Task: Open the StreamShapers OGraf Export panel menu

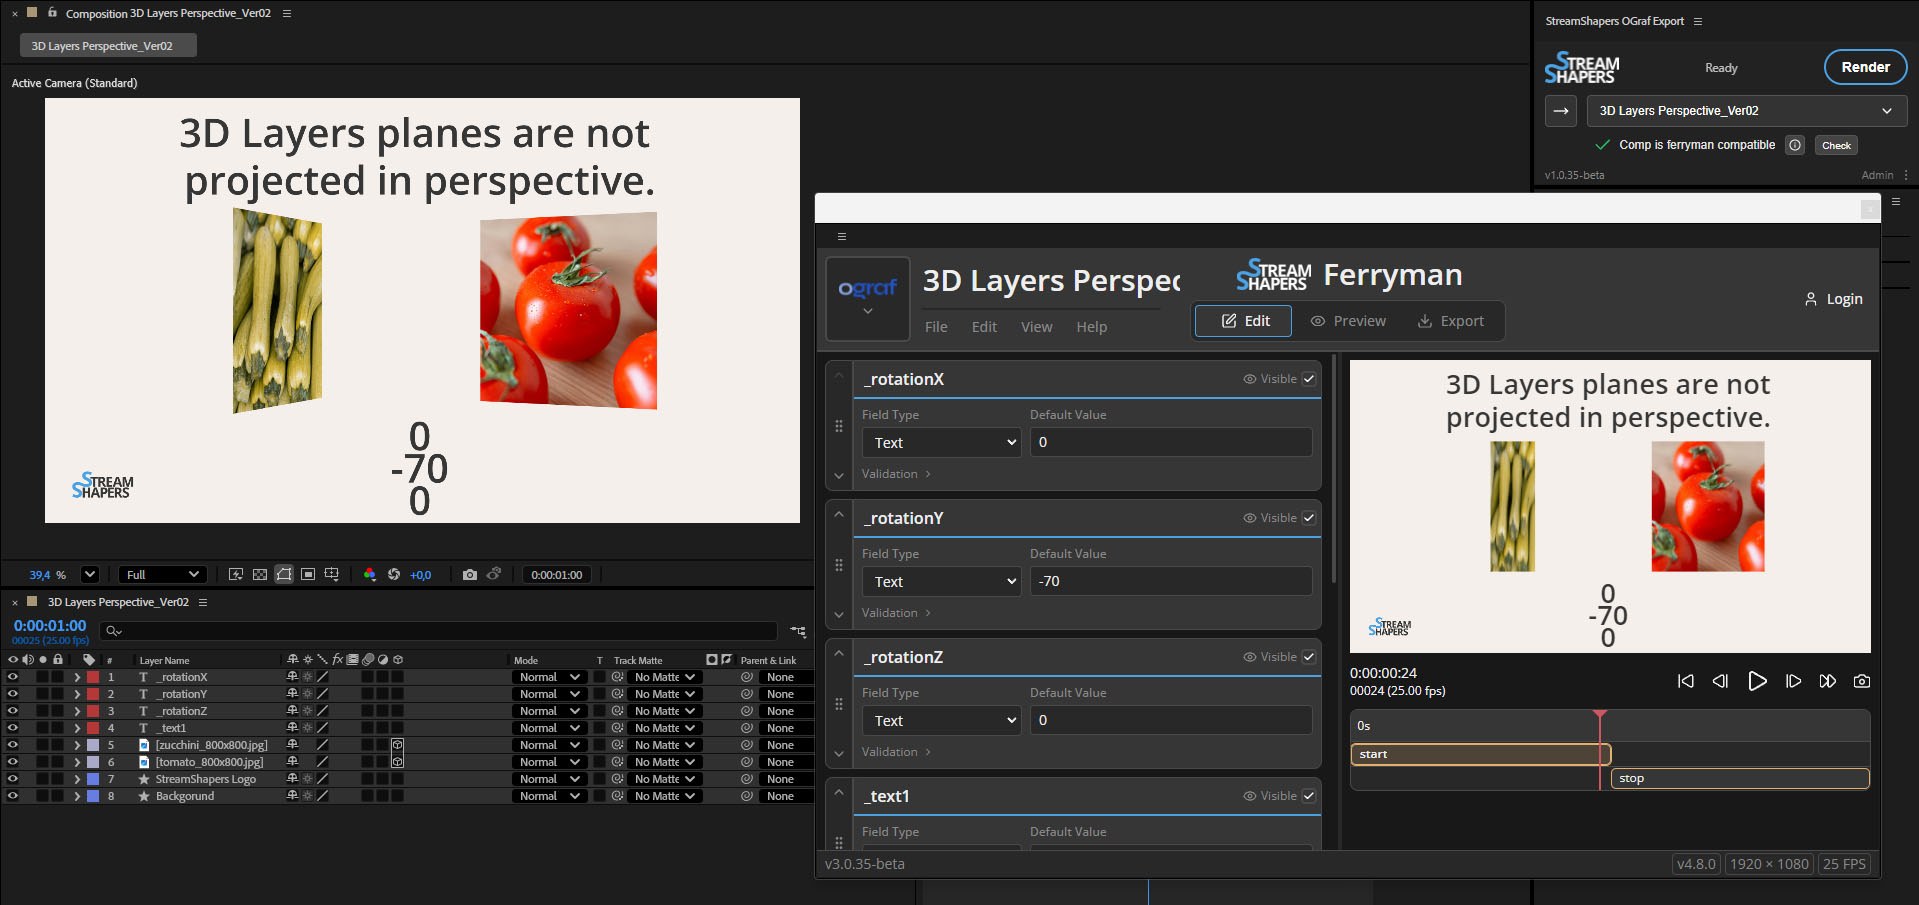Action: [1698, 21]
